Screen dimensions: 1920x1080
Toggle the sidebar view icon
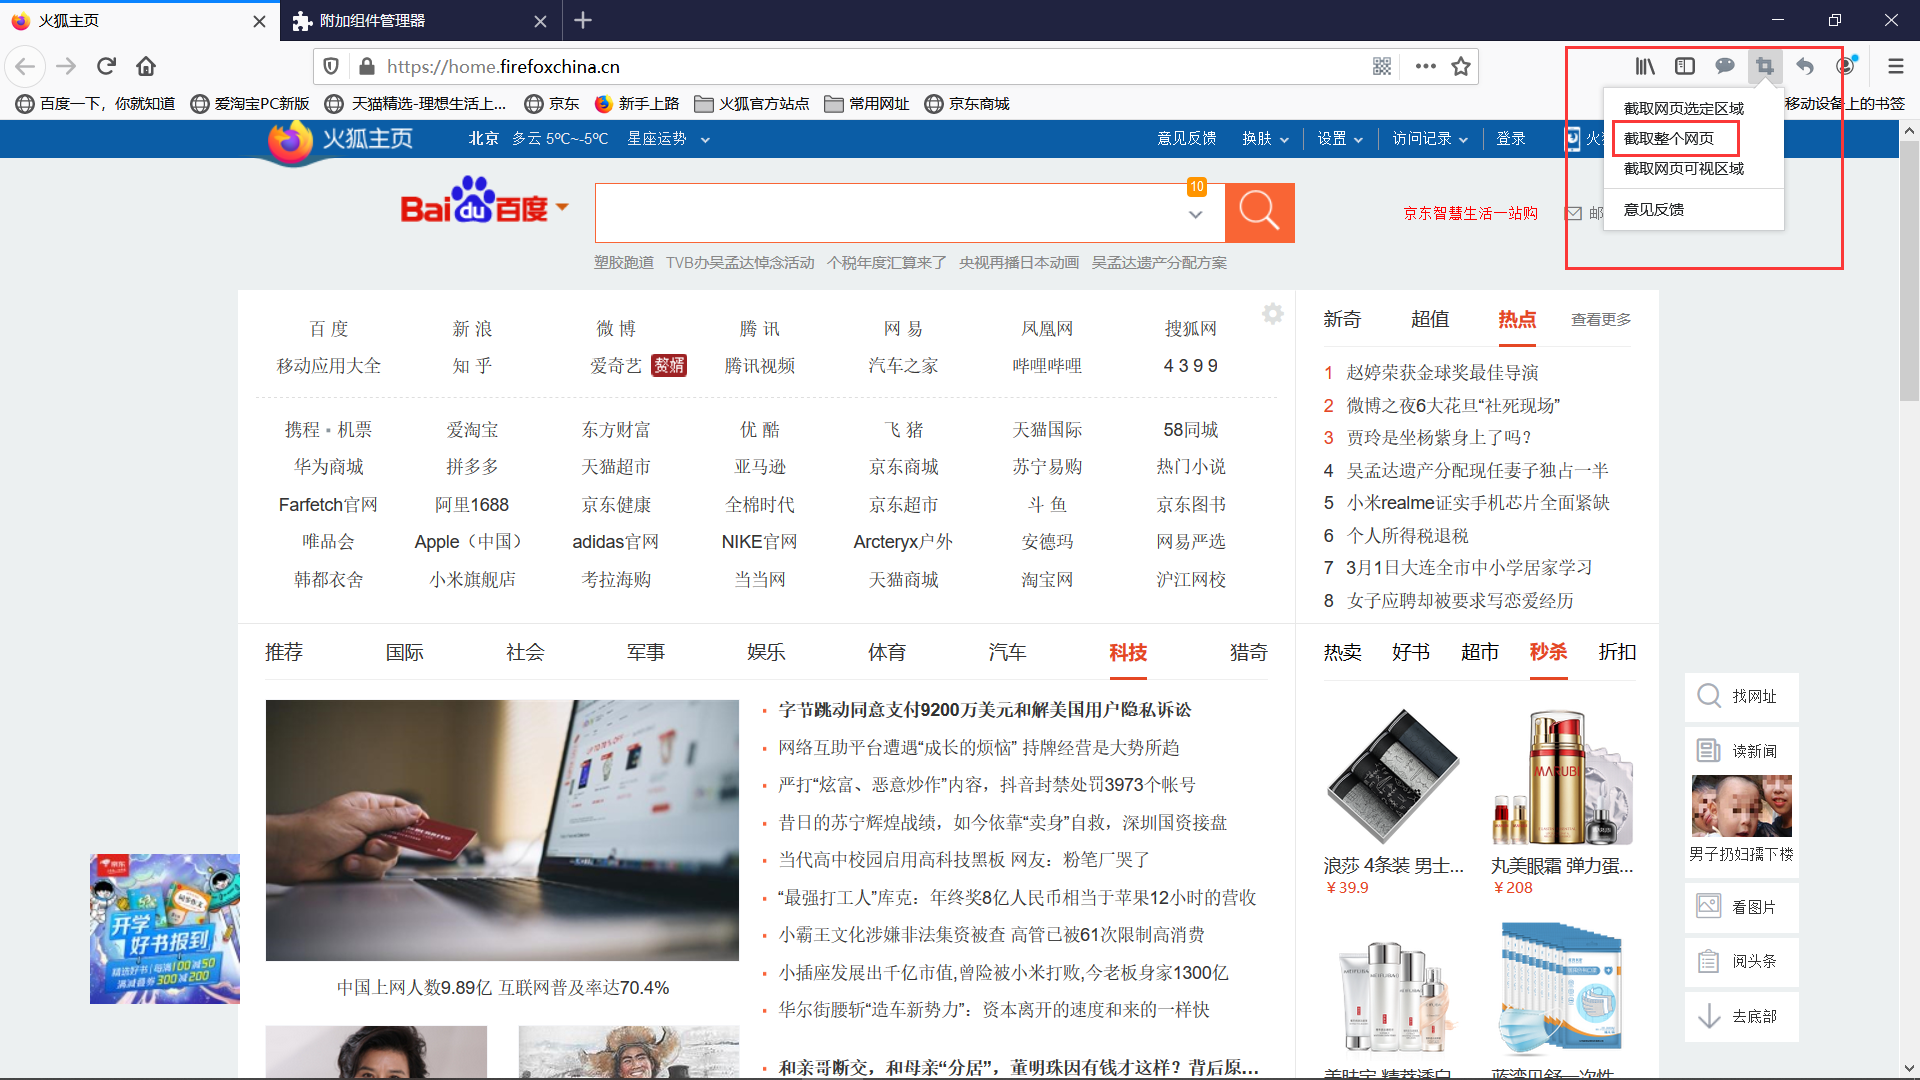[1685, 66]
